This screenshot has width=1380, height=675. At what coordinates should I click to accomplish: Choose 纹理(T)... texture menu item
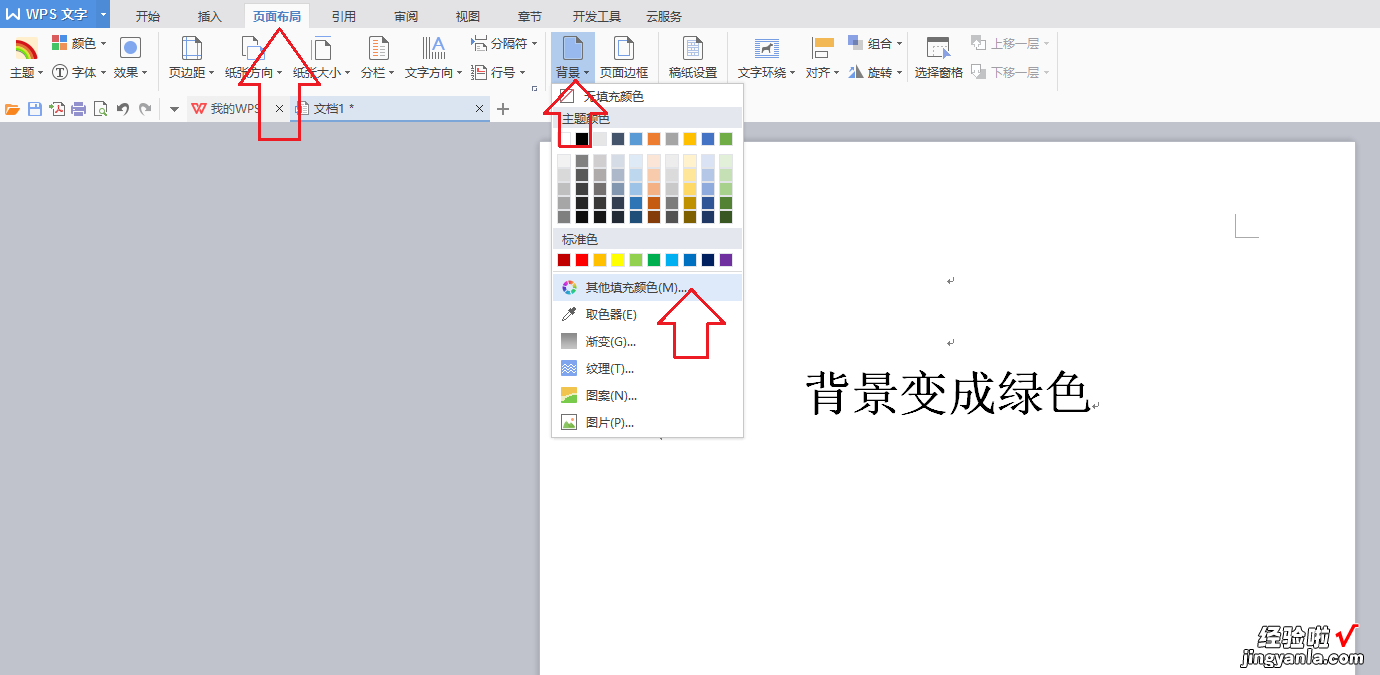tap(647, 368)
